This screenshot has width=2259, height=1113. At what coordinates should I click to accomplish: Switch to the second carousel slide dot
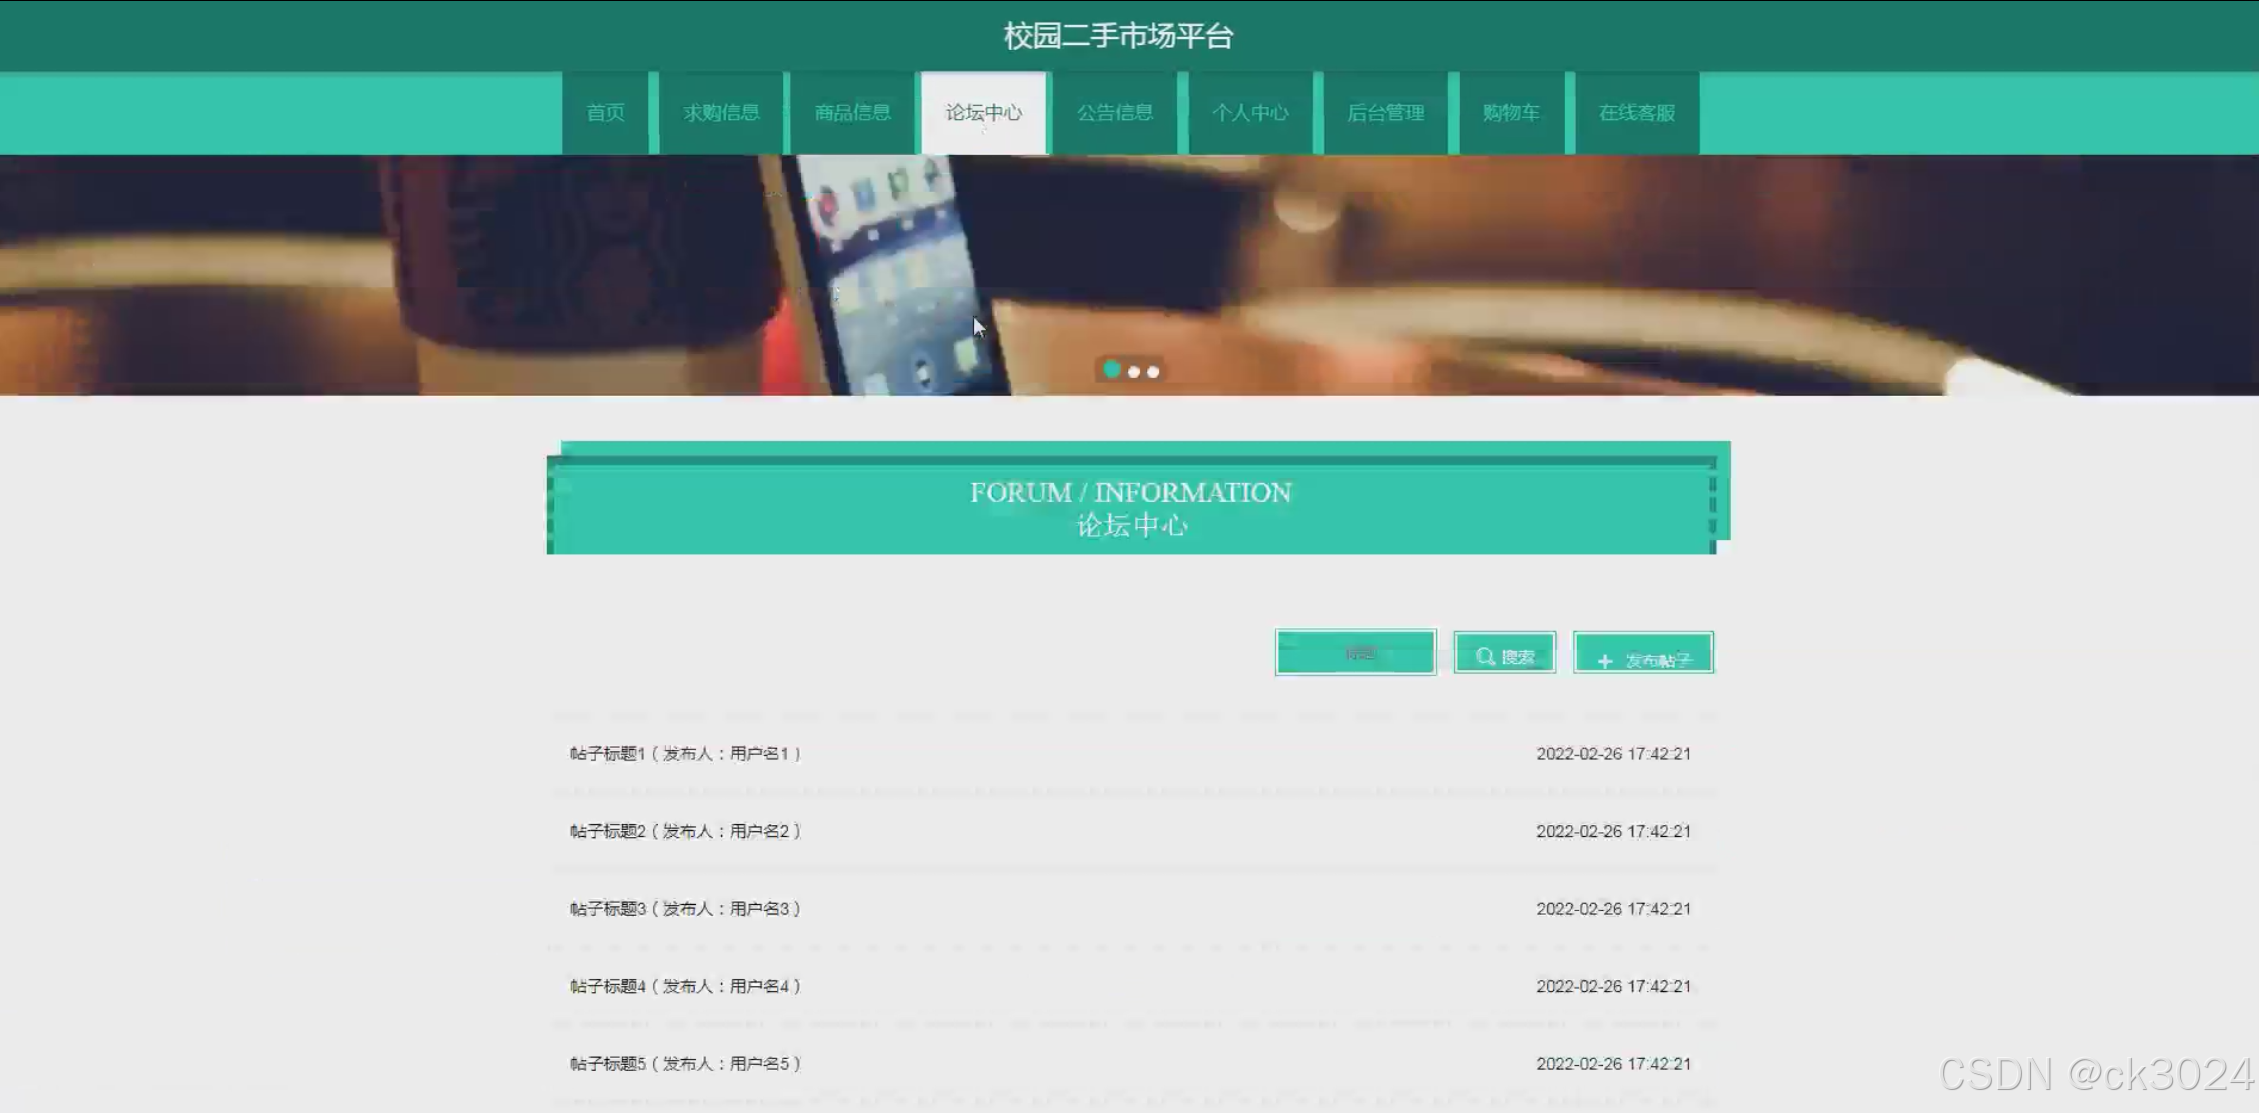(1134, 372)
